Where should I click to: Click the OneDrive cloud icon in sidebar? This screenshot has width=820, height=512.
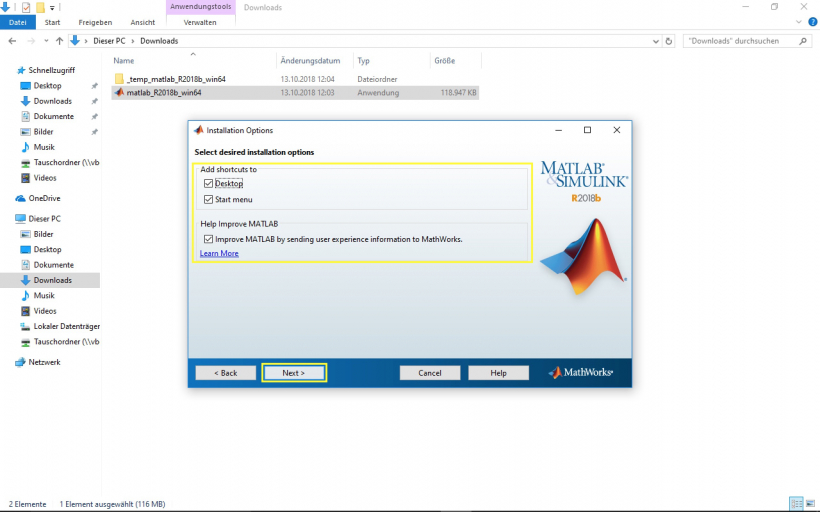pyautogui.click(x=21, y=198)
